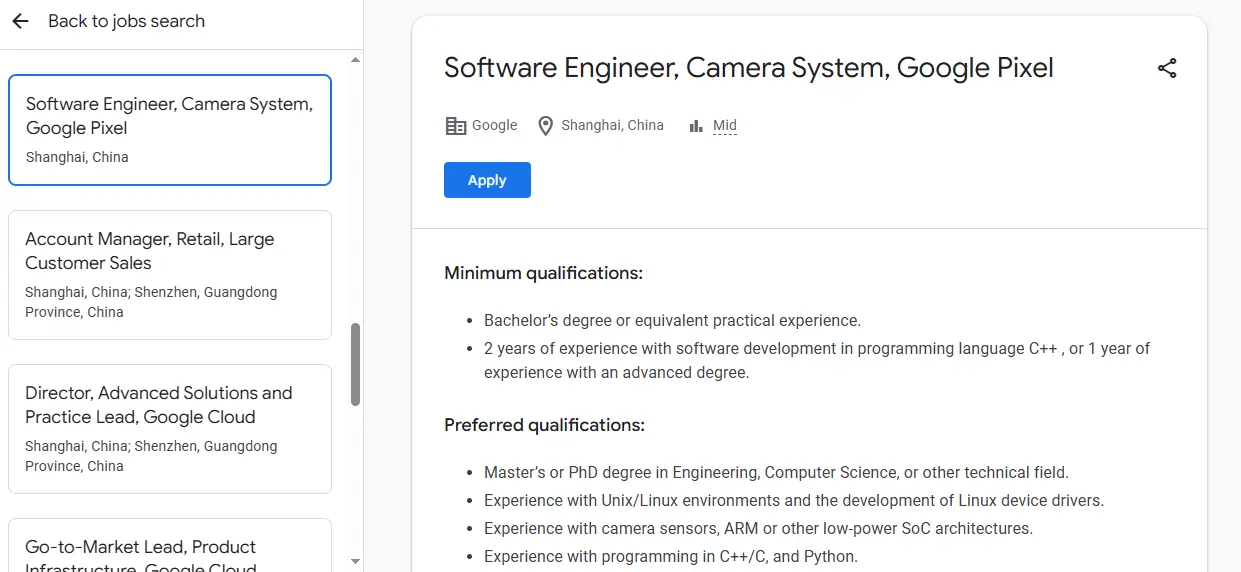Screen dimensions: 1241x572
Task: Click "Shanghai, China" in the job detail header
Action: click(612, 126)
